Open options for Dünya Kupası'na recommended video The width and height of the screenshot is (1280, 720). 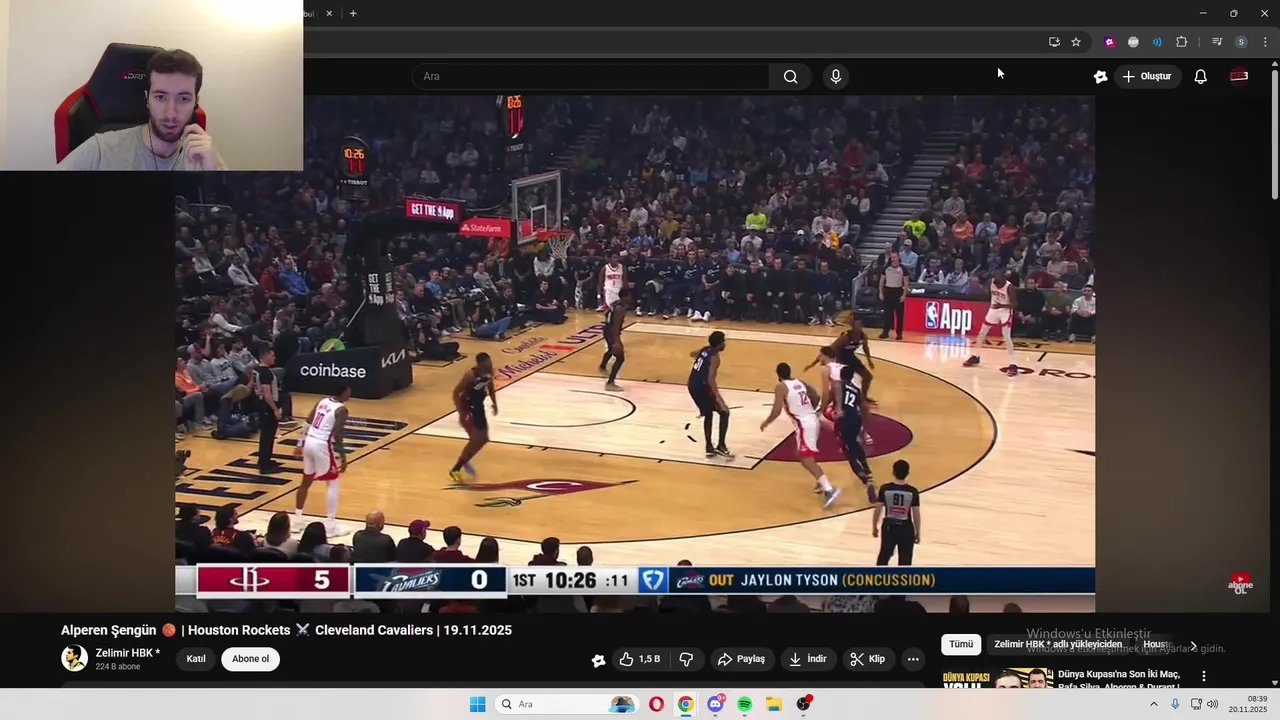pos(1204,676)
